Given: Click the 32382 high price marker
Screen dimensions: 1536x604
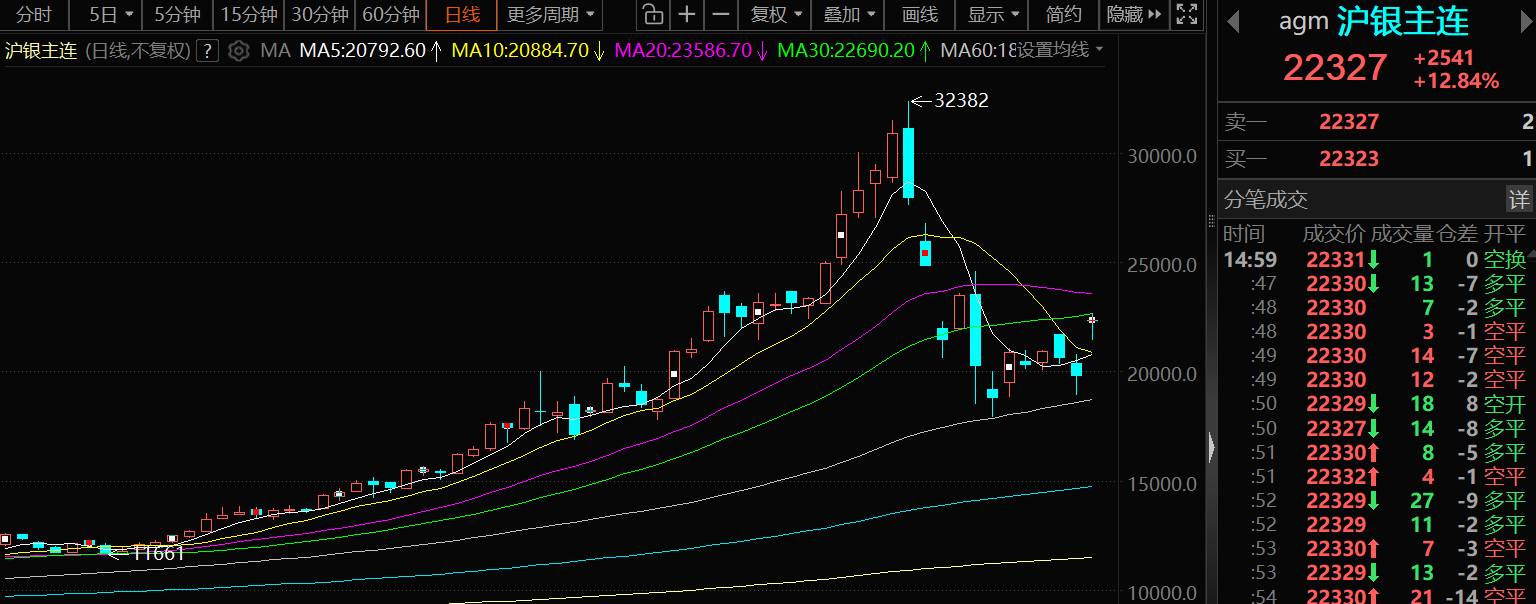Looking at the screenshot, I should click(x=960, y=100).
